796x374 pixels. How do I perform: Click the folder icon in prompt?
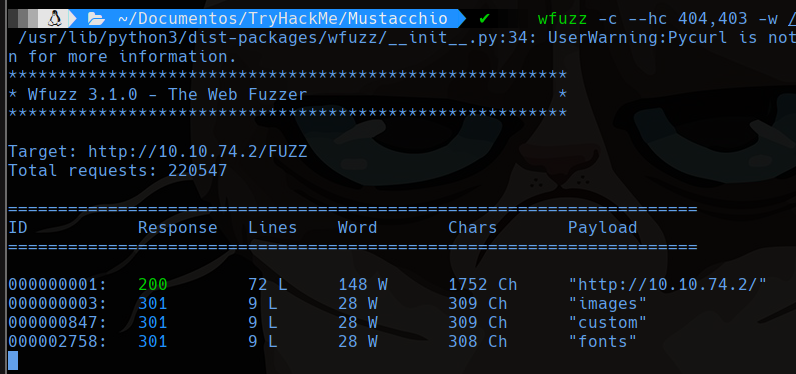(x=96, y=19)
